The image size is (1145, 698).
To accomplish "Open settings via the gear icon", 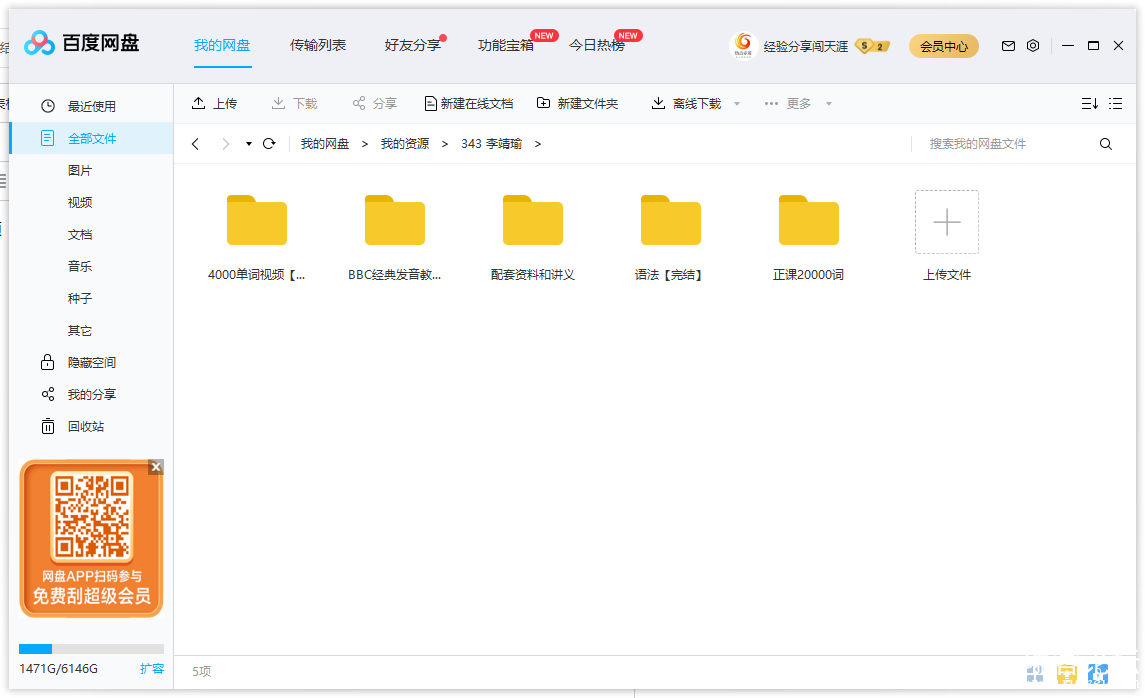I will point(1033,46).
